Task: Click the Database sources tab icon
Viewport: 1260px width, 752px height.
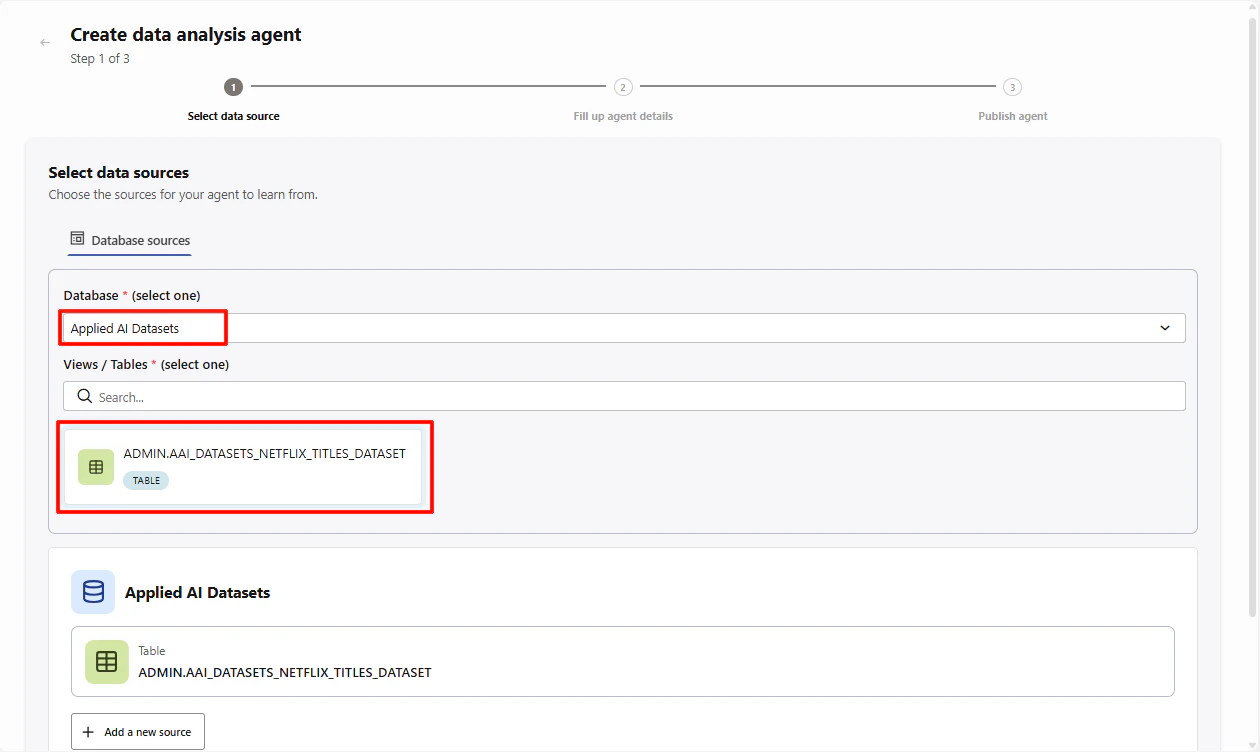Action: tap(77, 239)
